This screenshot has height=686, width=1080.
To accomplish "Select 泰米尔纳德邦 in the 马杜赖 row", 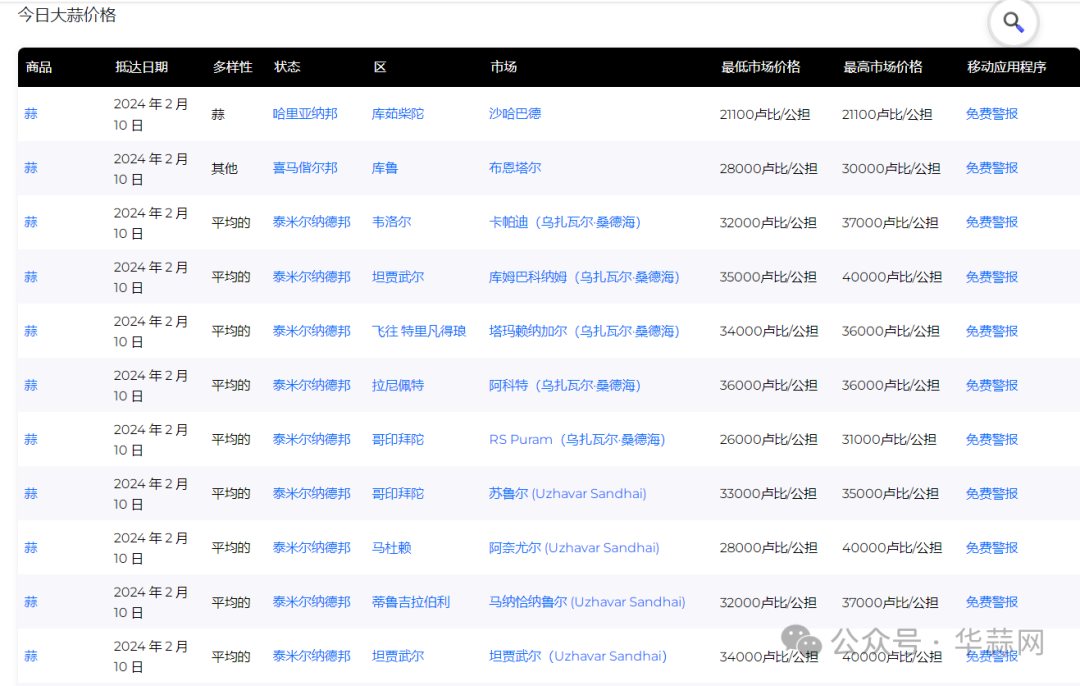I will point(311,548).
